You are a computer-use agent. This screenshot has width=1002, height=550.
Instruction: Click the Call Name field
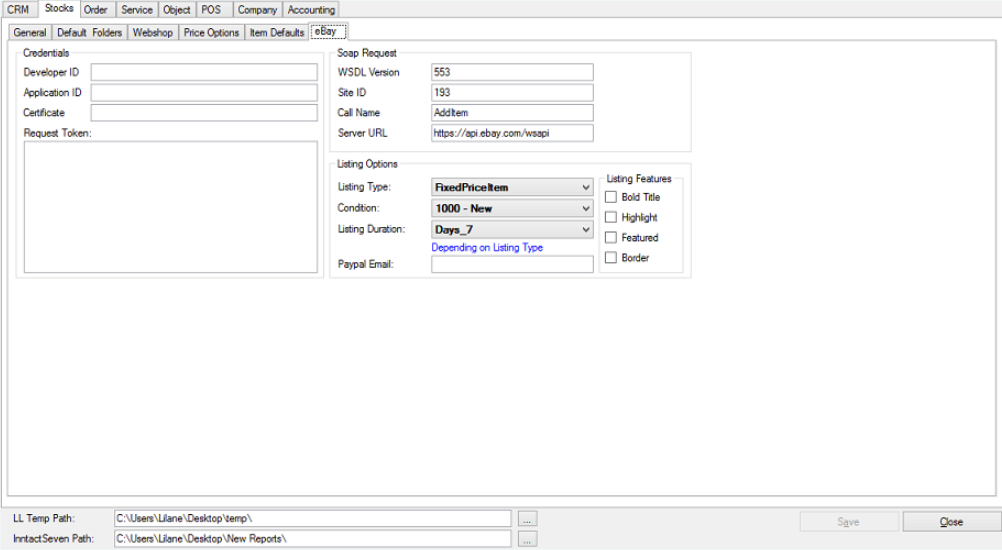512,112
